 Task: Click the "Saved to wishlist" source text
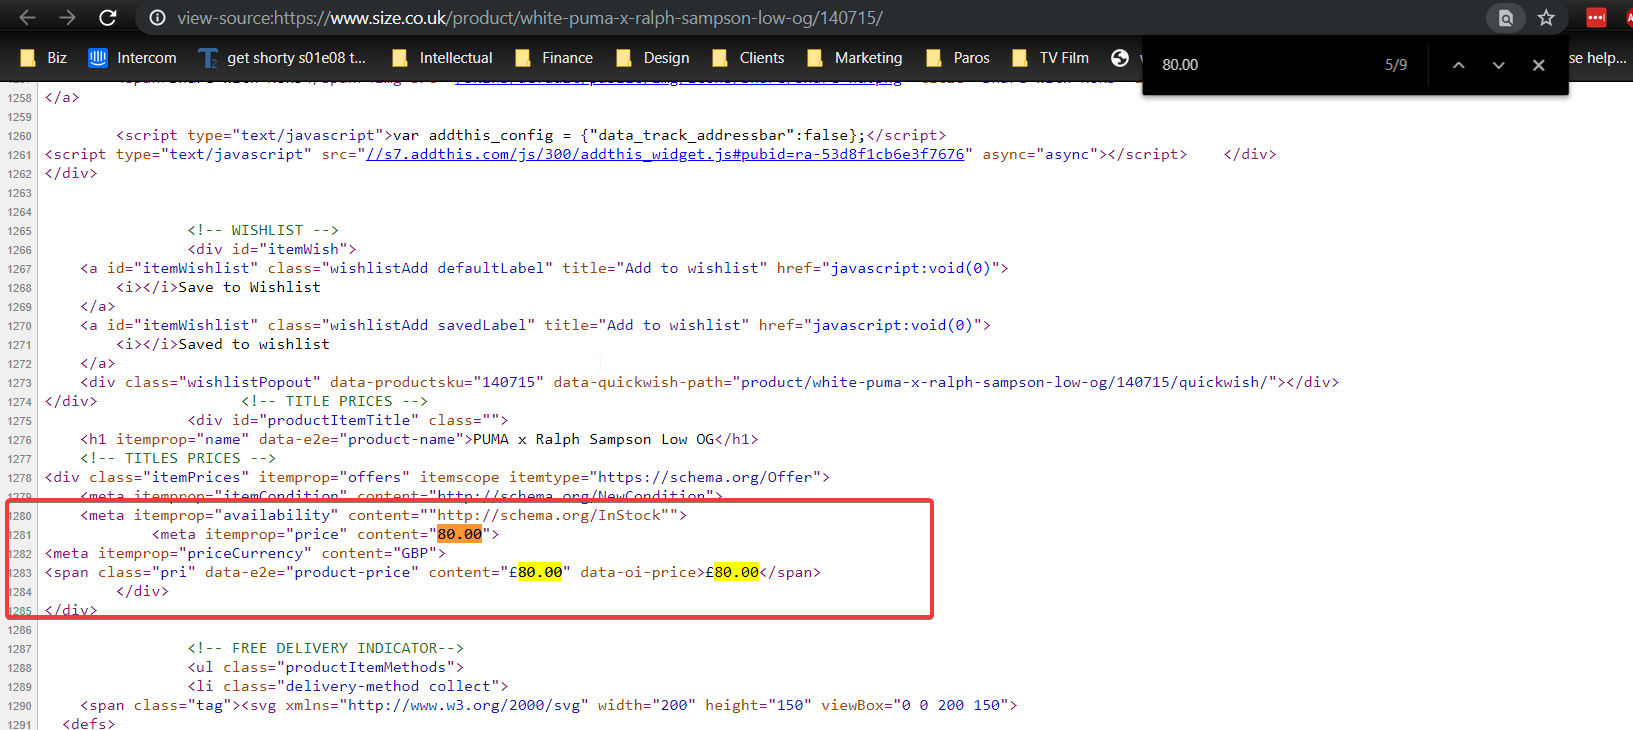[x=254, y=344]
